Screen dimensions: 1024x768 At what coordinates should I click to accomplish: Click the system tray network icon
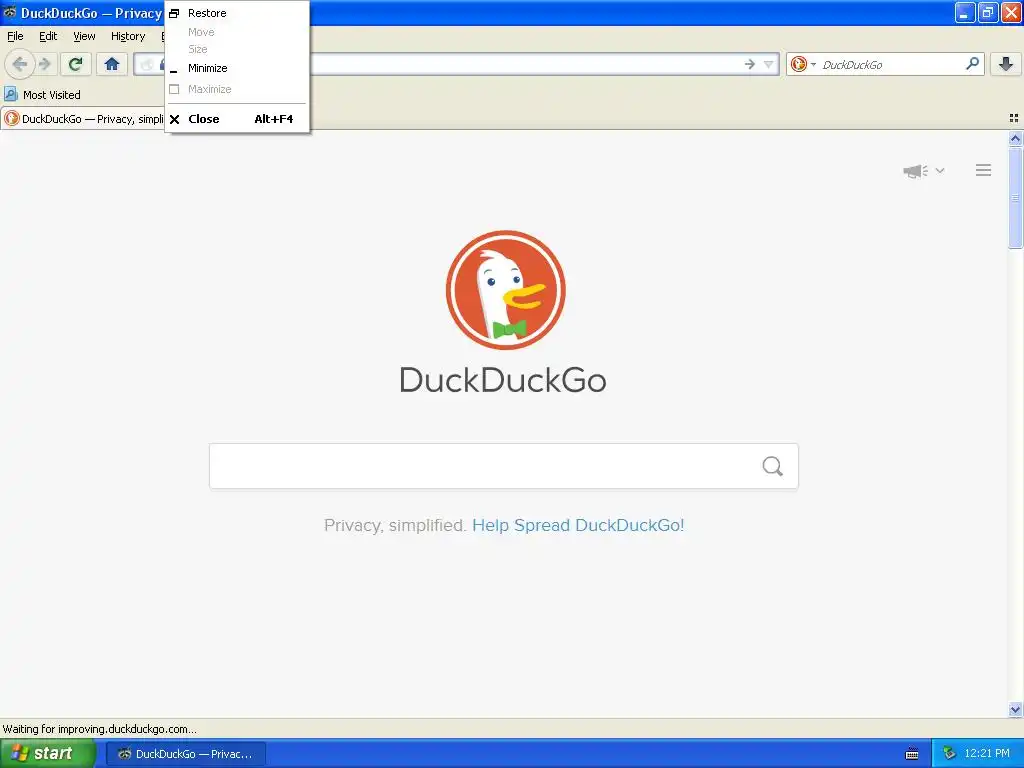[949, 754]
